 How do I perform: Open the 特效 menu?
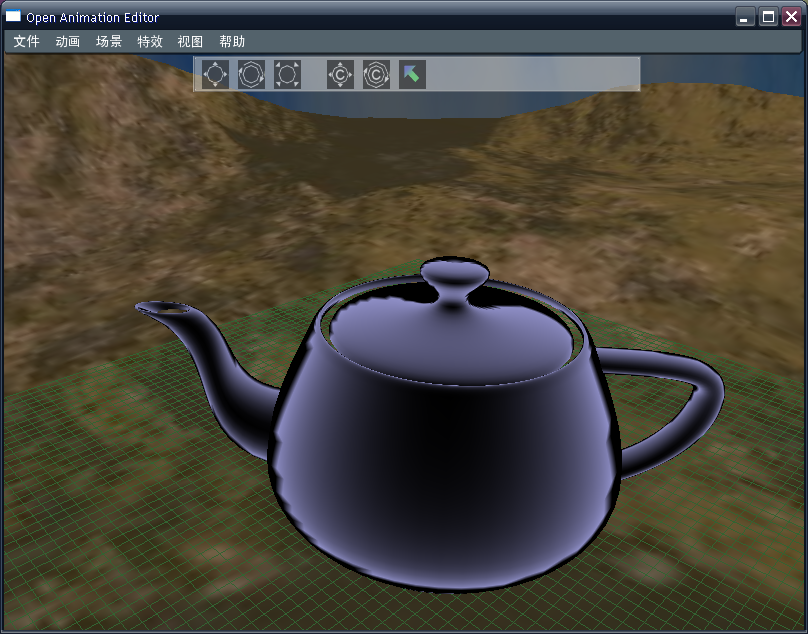150,41
